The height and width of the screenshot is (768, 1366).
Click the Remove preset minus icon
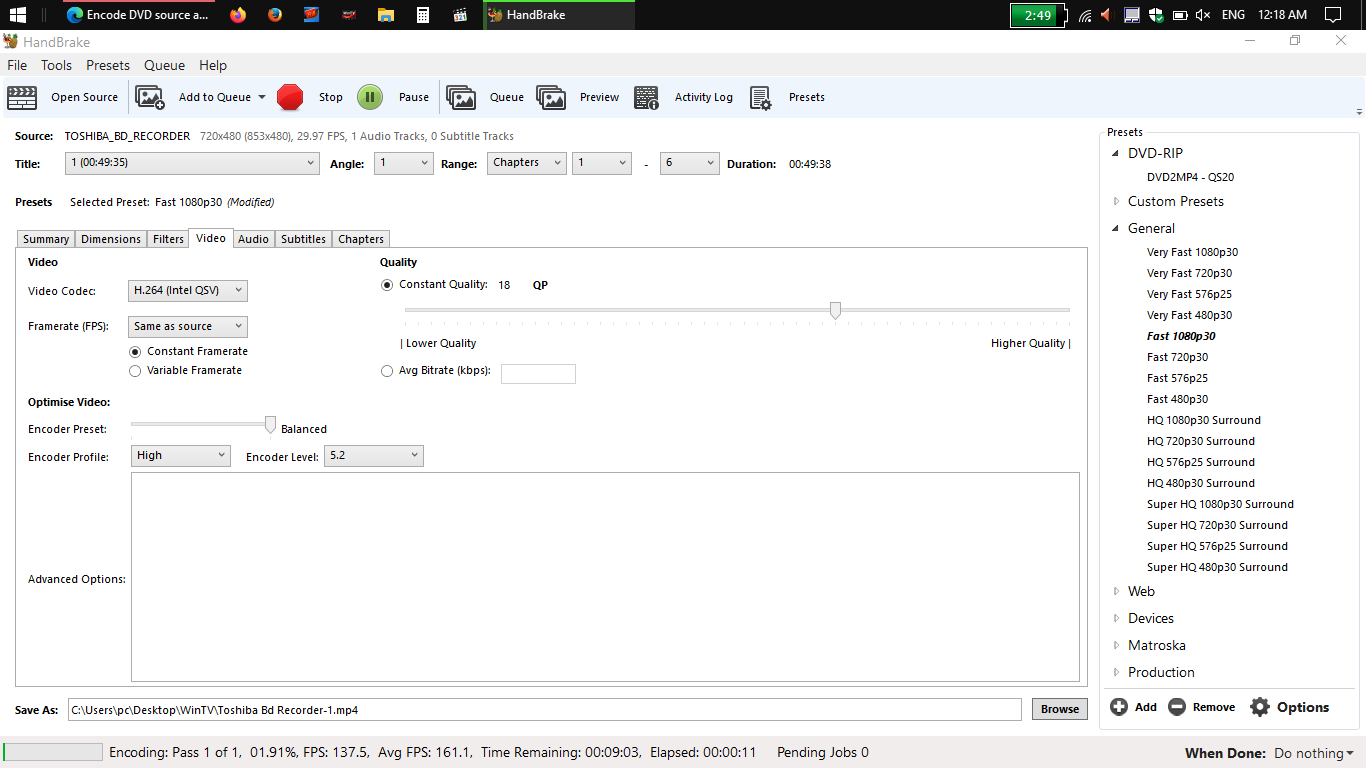click(1177, 707)
